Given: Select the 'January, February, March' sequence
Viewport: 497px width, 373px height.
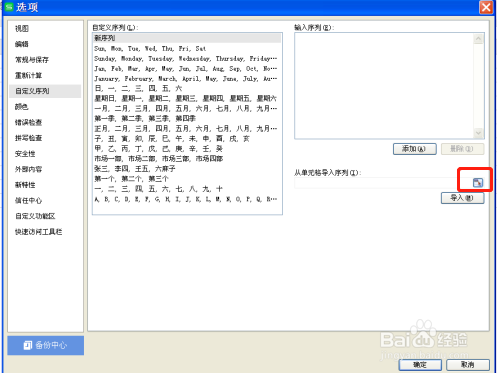Looking at the screenshot, I should (x=187, y=79).
